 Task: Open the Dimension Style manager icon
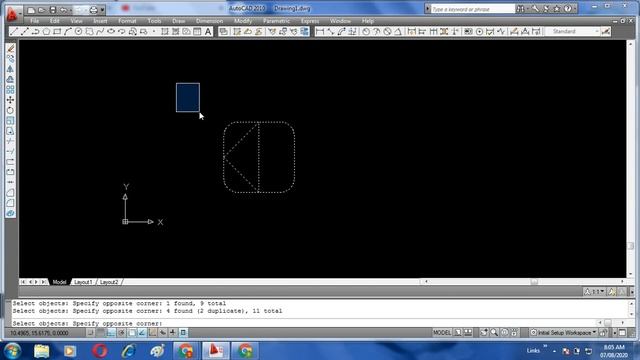[x=606, y=31]
